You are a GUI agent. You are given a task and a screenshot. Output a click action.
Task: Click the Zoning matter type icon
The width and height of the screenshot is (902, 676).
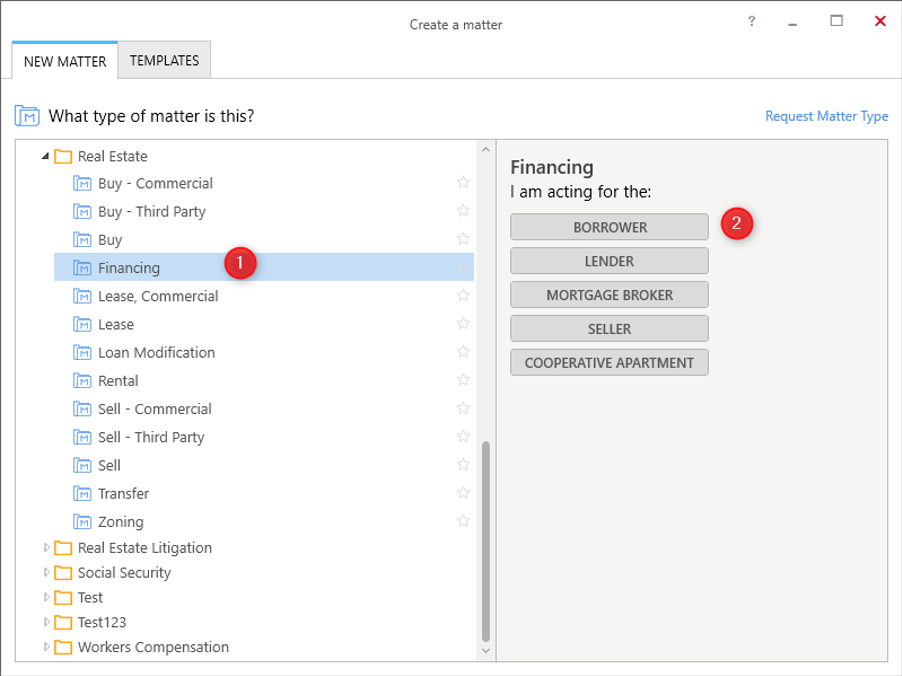point(82,522)
